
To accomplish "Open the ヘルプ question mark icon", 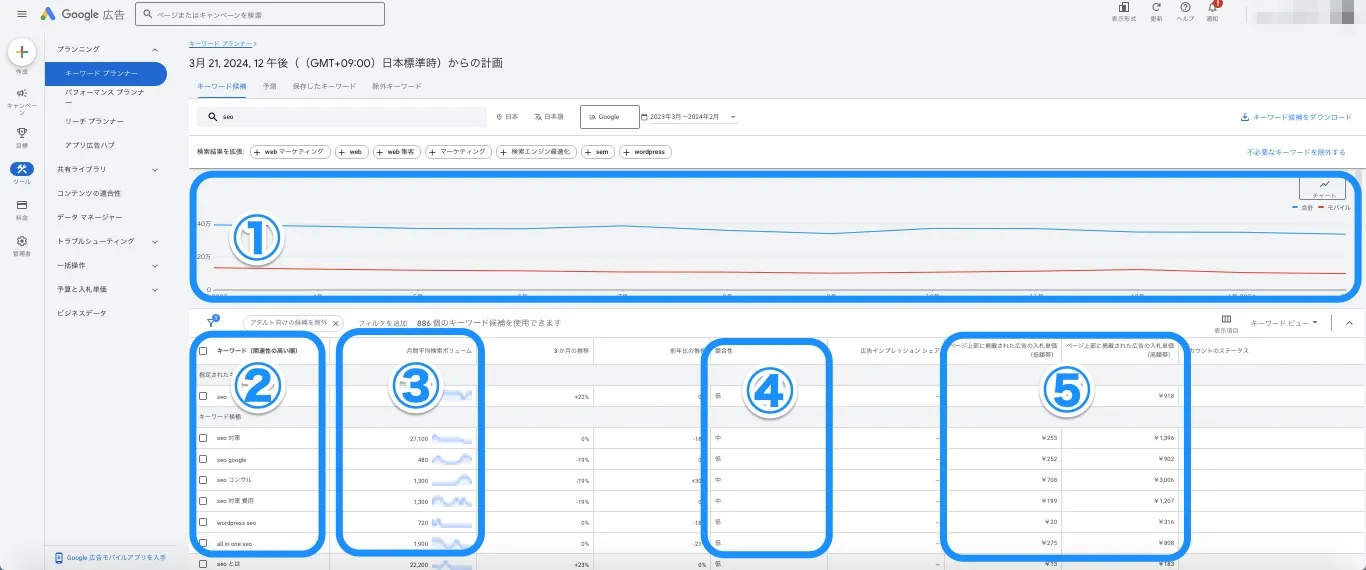I will point(1185,8).
